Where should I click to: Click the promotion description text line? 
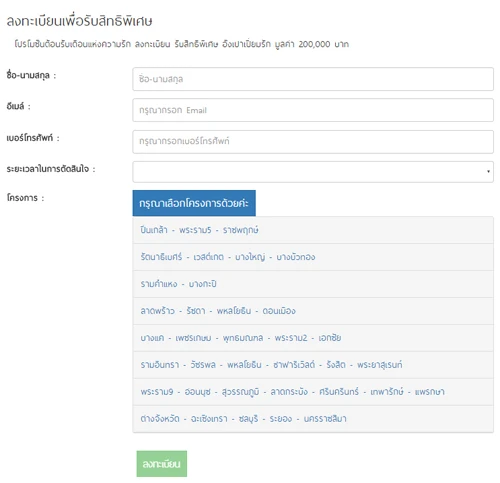click(181, 44)
